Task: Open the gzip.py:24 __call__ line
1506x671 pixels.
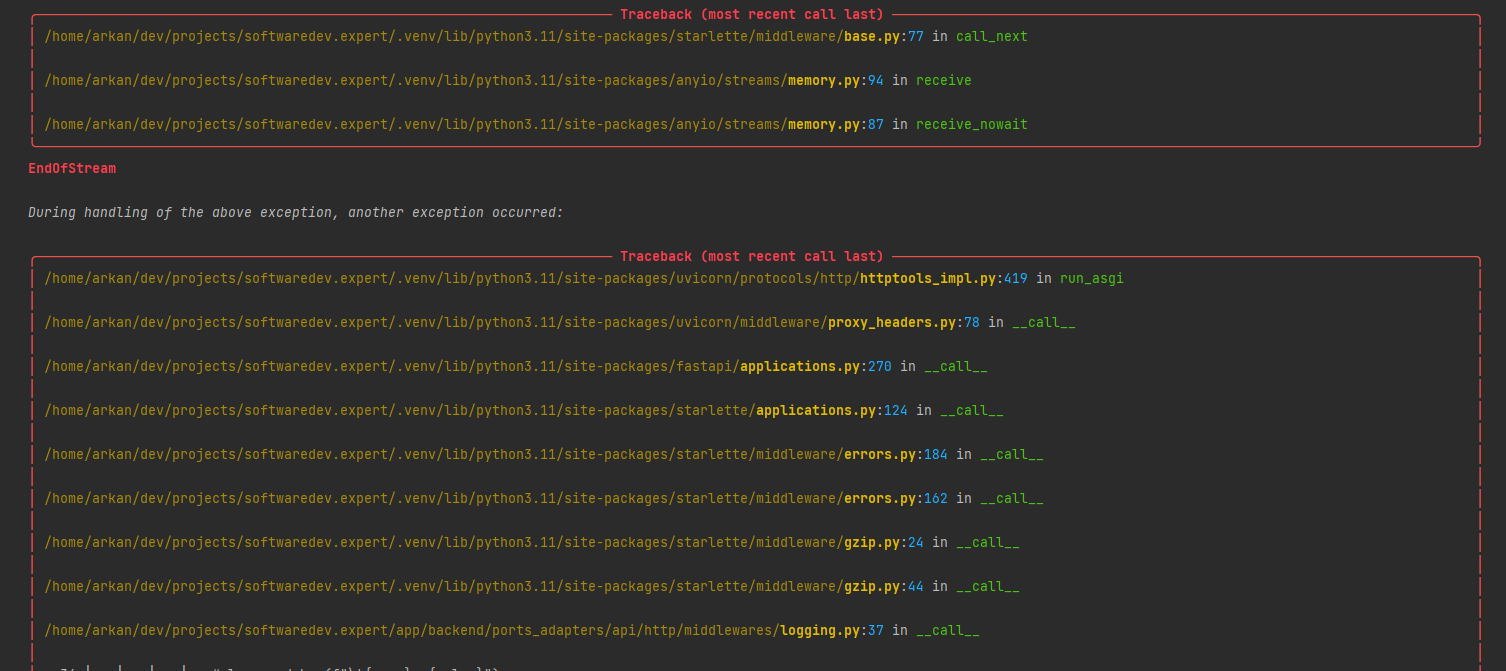Action: click(x=532, y=542)
